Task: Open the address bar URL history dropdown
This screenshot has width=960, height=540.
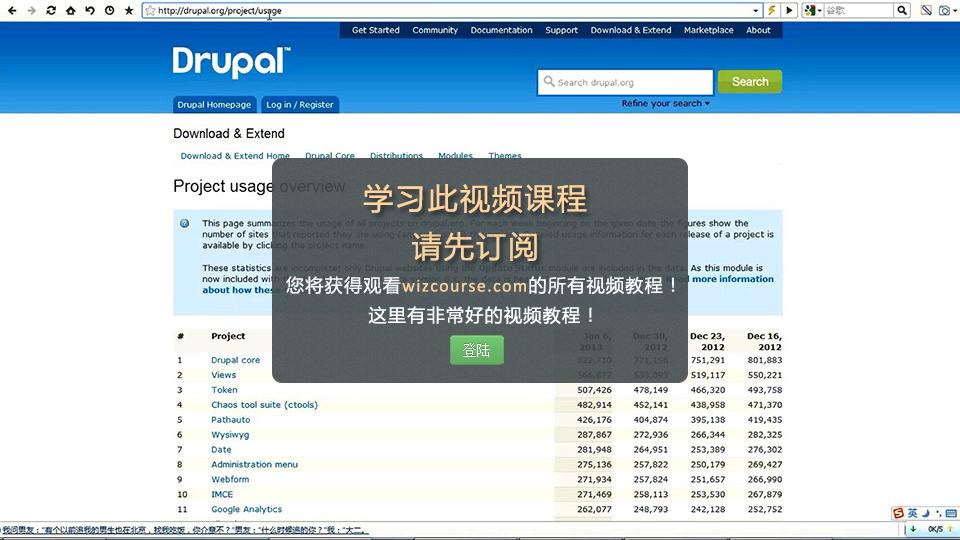Action: pos(756,10)
